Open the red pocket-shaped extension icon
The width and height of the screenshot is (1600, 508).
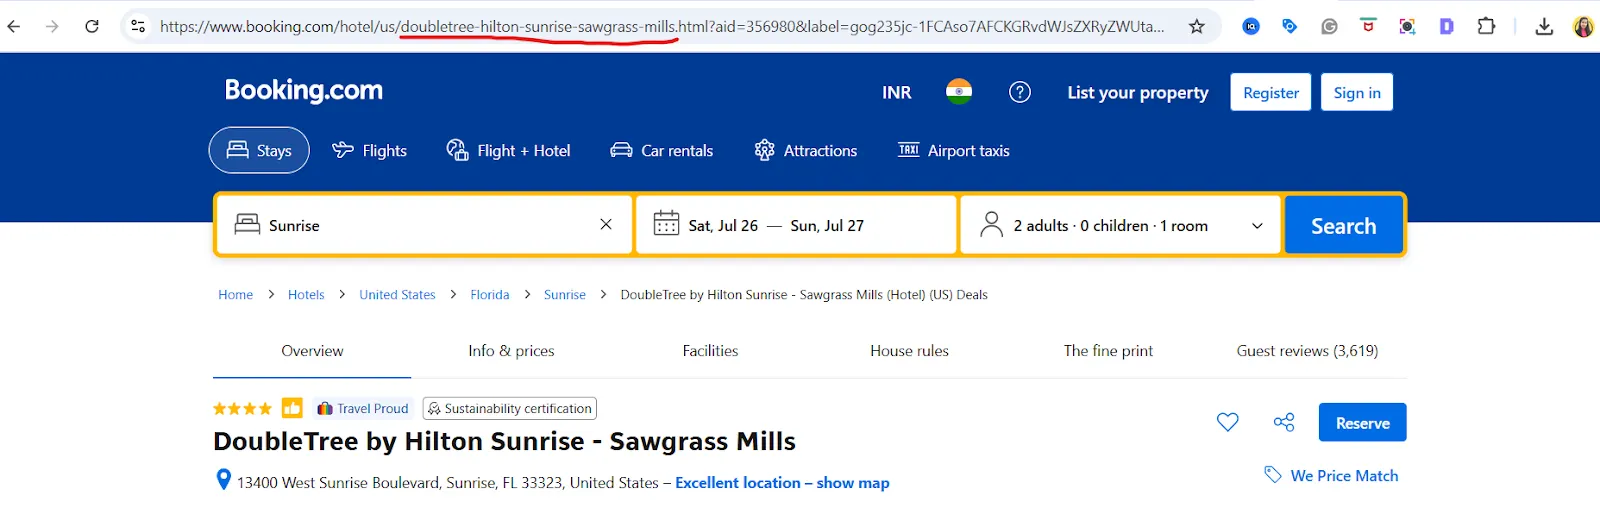[x=1368, y=27]
